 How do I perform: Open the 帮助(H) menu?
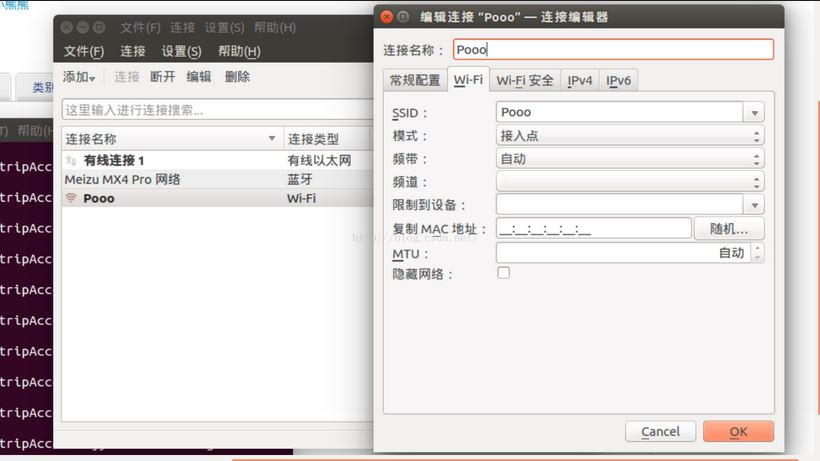click(x=239, y=51)
